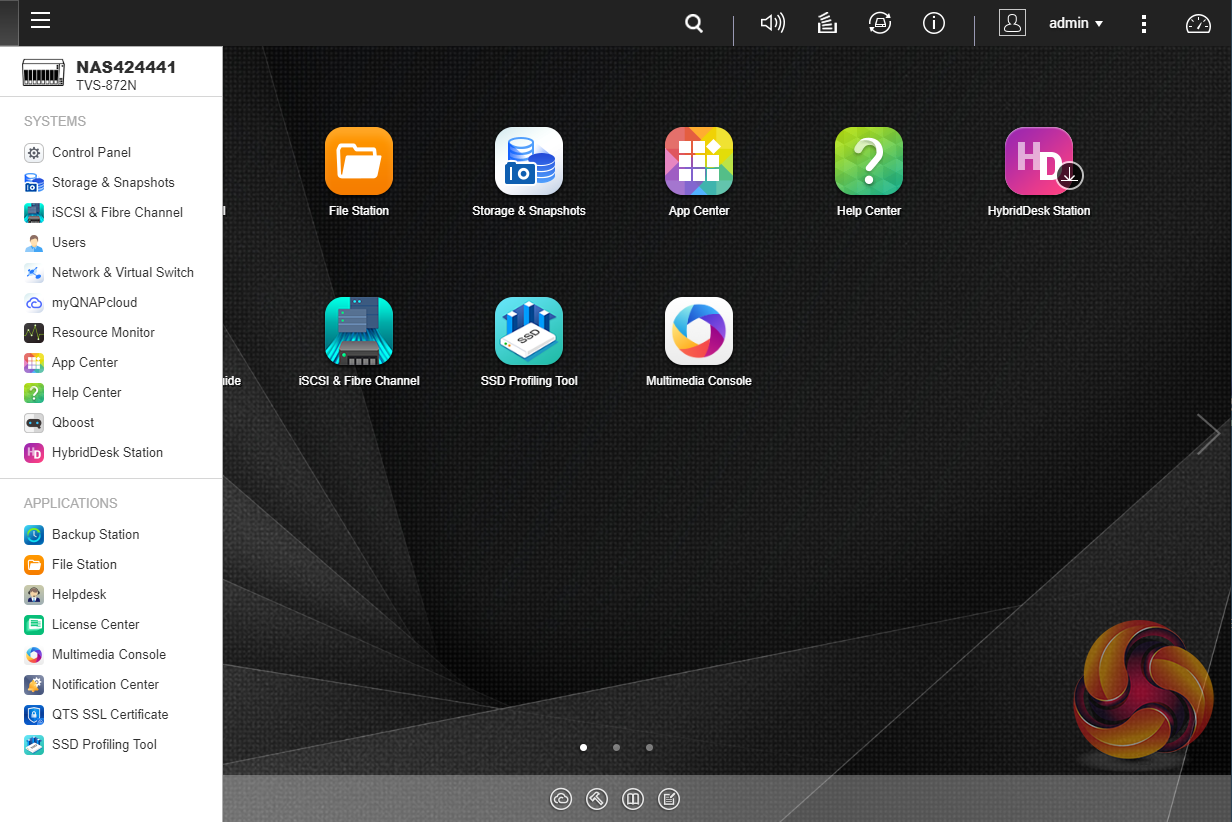Image resolution: width=1232 pixels, height=823 pixels.
Task: Click myQNAPcloud icon in bottom bar
Action: coord(561,799)
